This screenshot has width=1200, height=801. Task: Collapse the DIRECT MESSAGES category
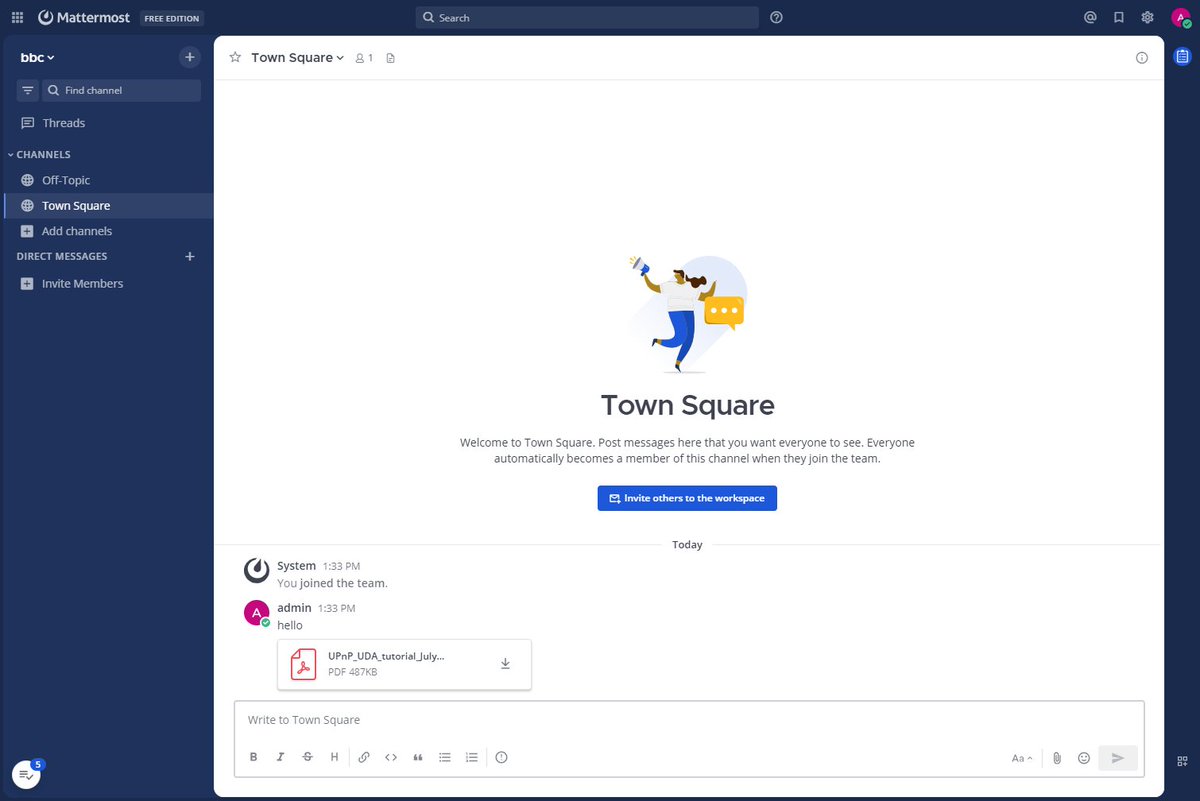coord(62,257)
